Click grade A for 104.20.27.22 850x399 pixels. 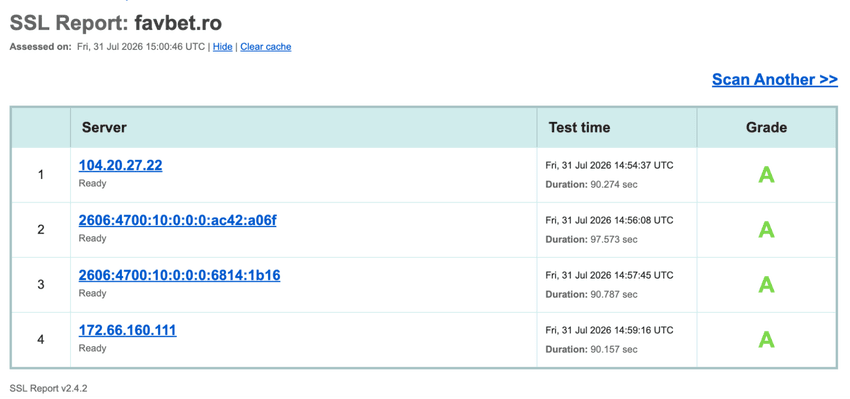[766, 175]
